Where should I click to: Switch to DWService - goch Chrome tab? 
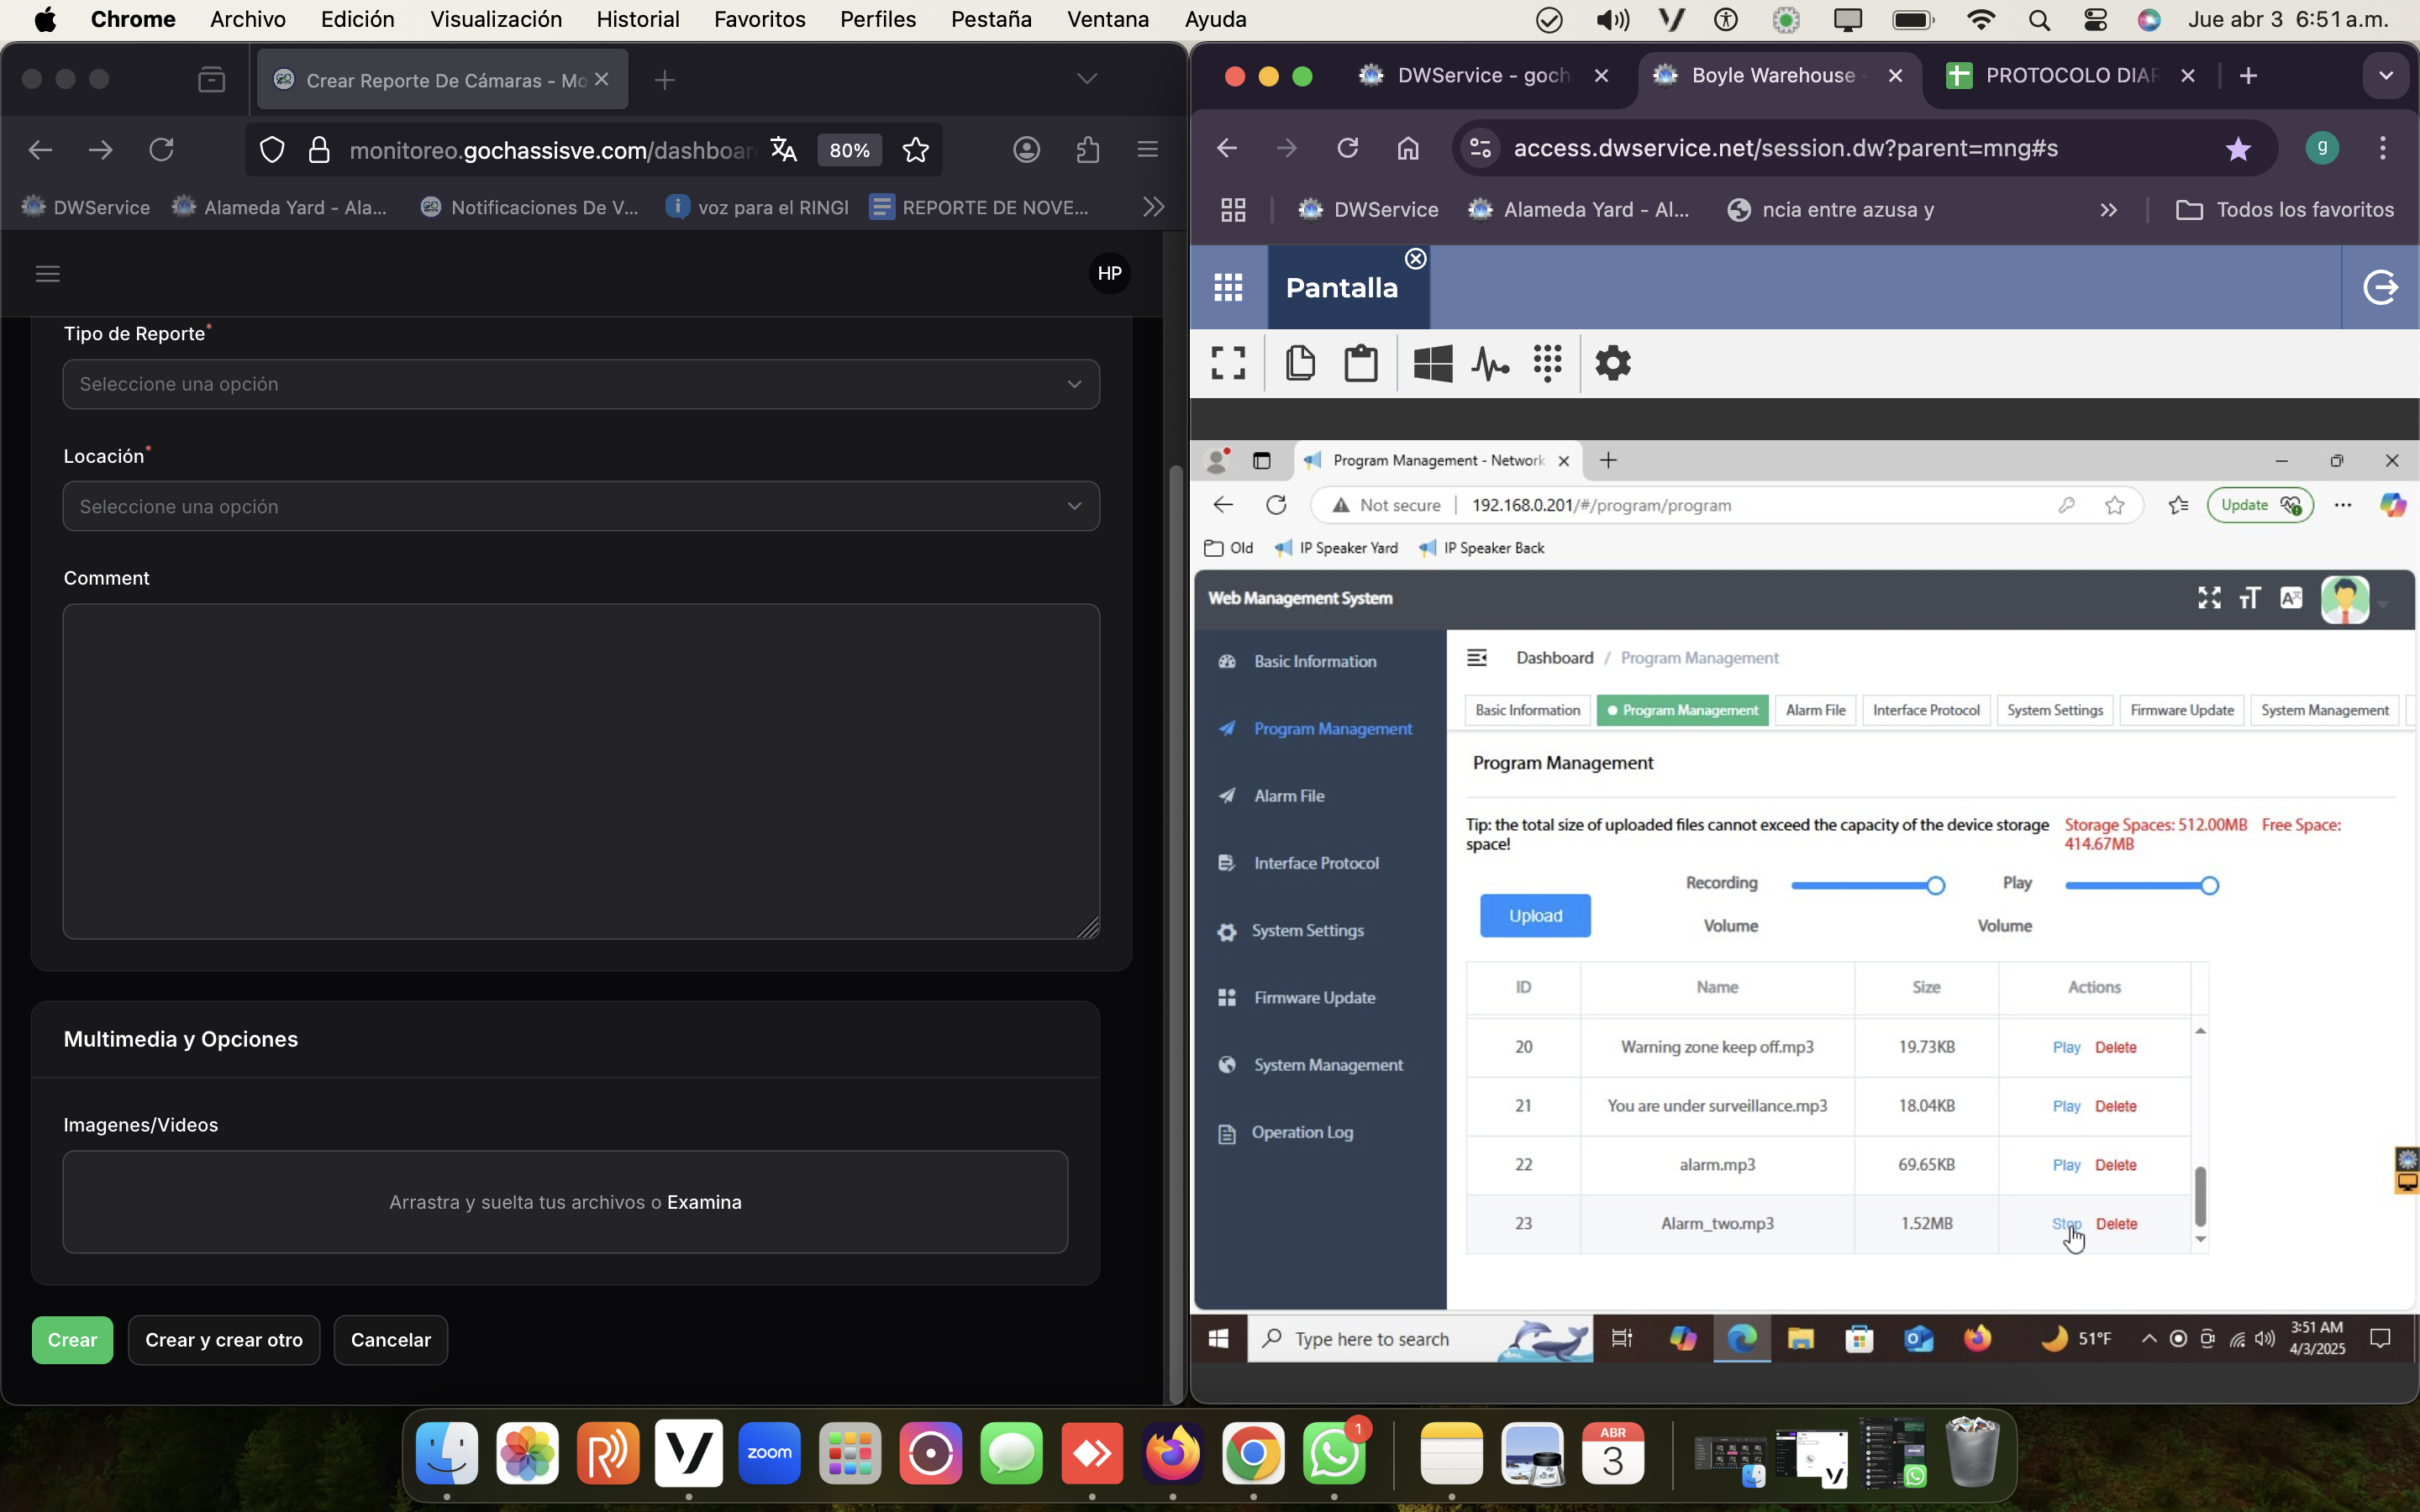[x=1483, y=76]
